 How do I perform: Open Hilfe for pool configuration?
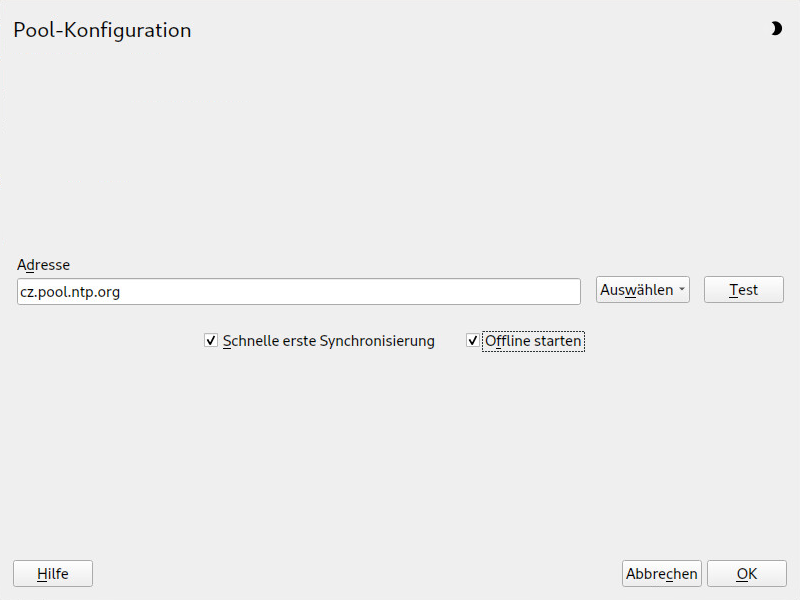[x=53, y=573]
